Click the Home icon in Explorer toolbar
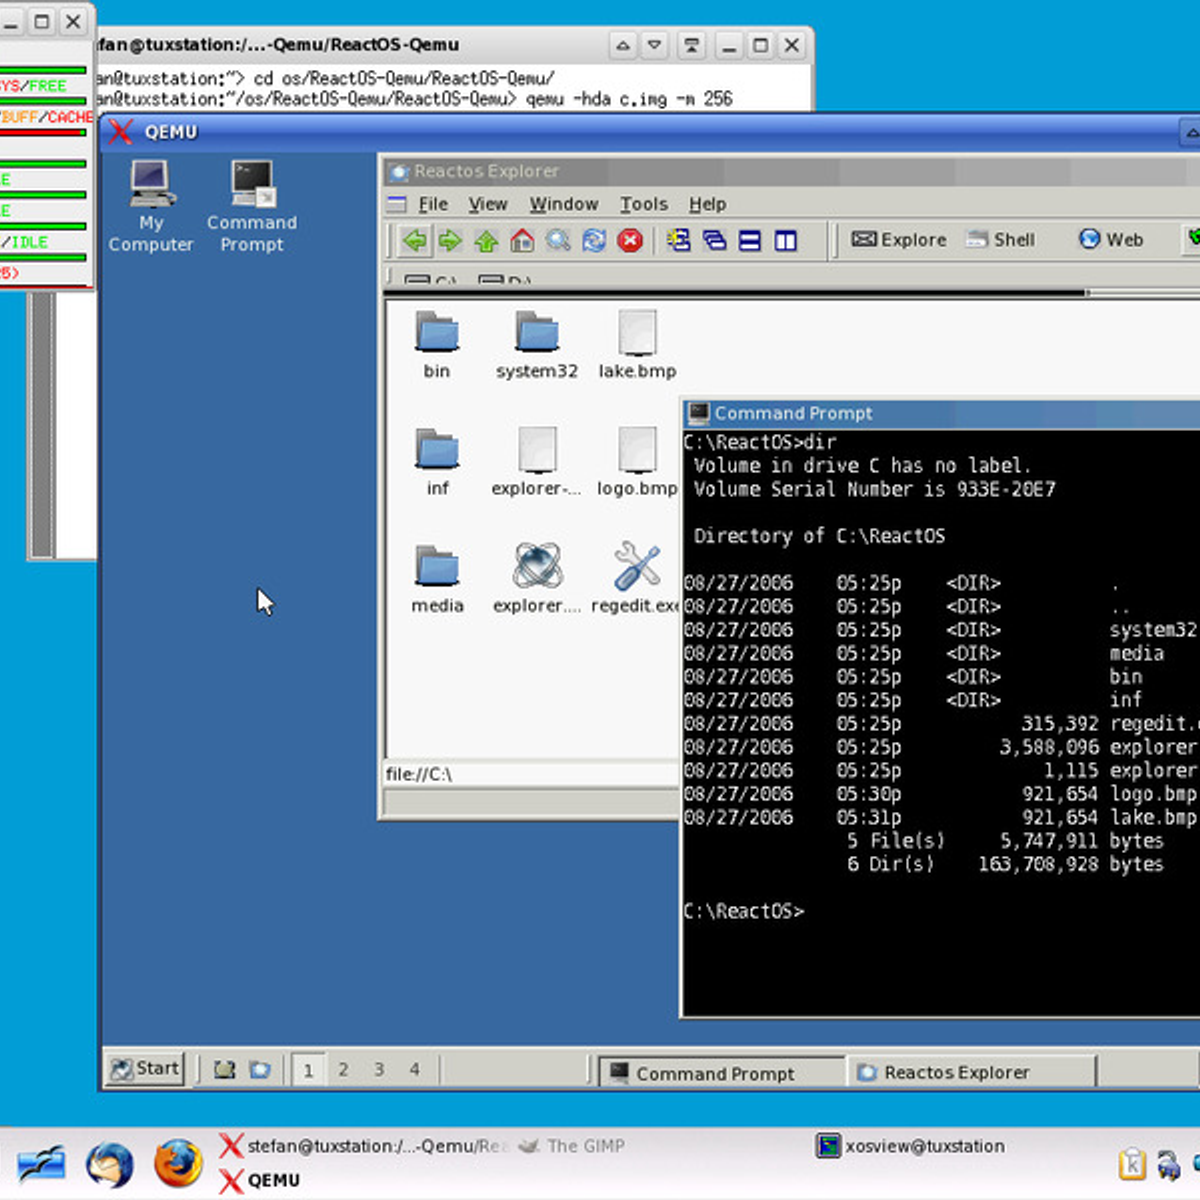Image resolution: width=1200 pixels, height=1200 pixels. [x=522, y=240]
